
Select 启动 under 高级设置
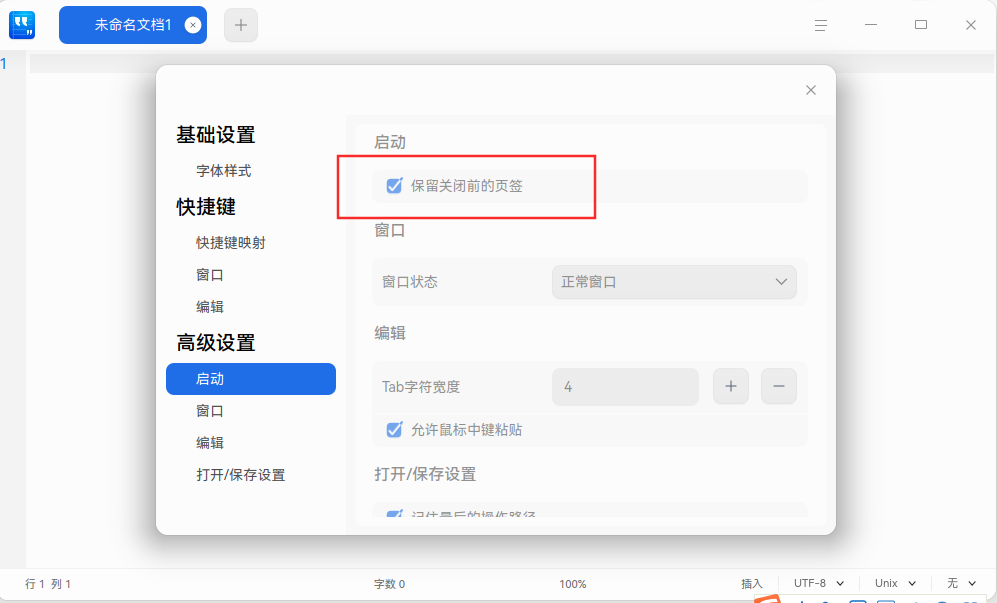point(251,379)
